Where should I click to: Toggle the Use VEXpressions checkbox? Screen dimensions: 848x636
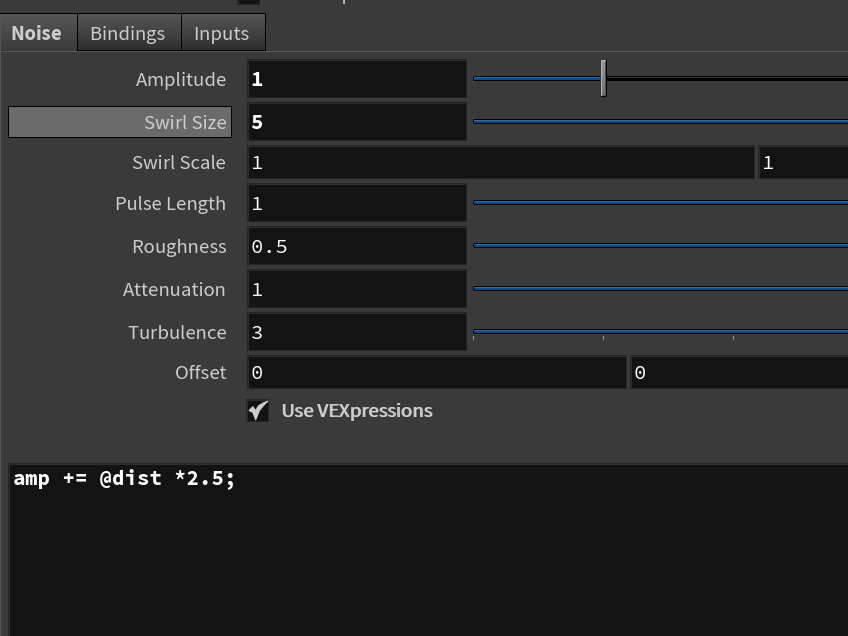pos(257,410)
